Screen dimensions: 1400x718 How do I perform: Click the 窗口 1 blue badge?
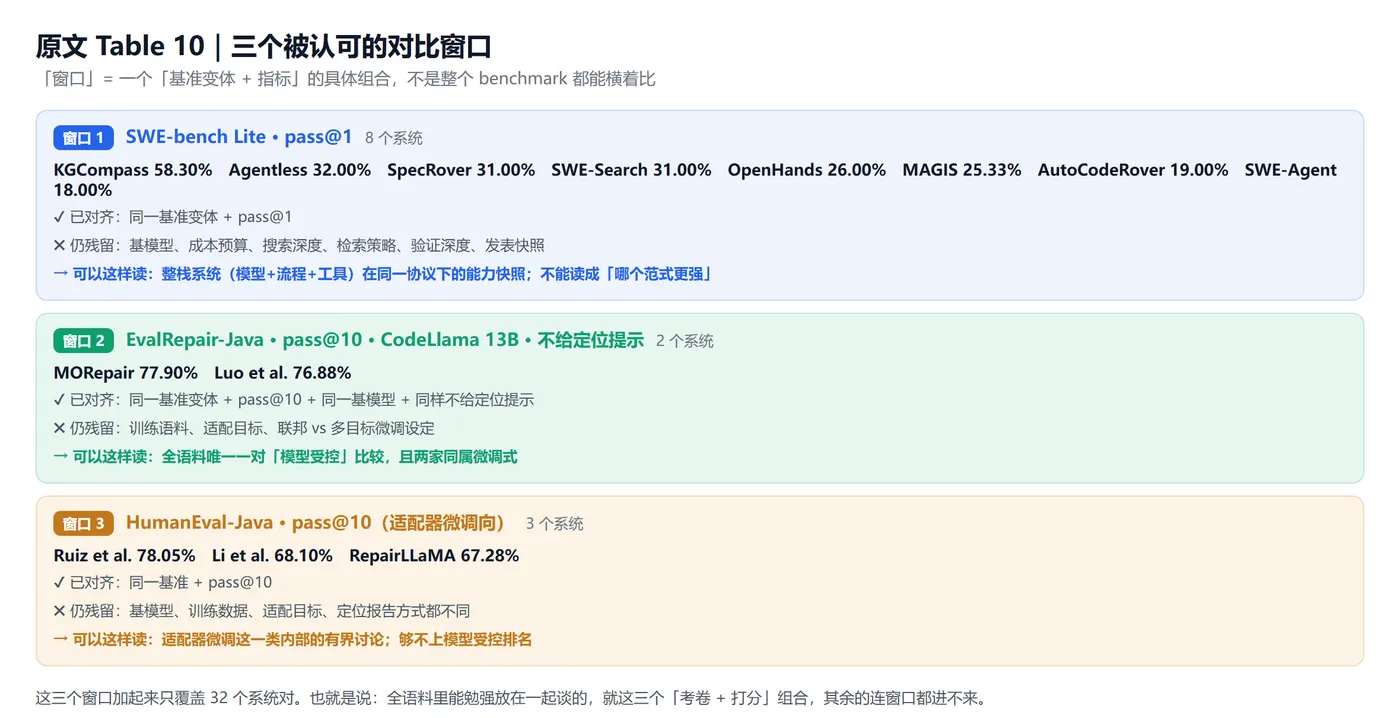84,138
